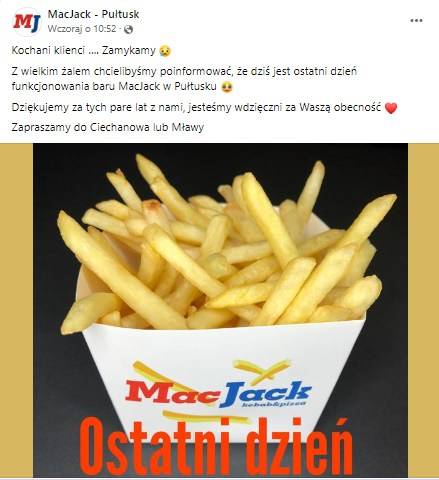Screen dimensions: 439x480
Task: Open the post timestamp Wczoraj o 10:52
Action: click(x=82, y=29)
